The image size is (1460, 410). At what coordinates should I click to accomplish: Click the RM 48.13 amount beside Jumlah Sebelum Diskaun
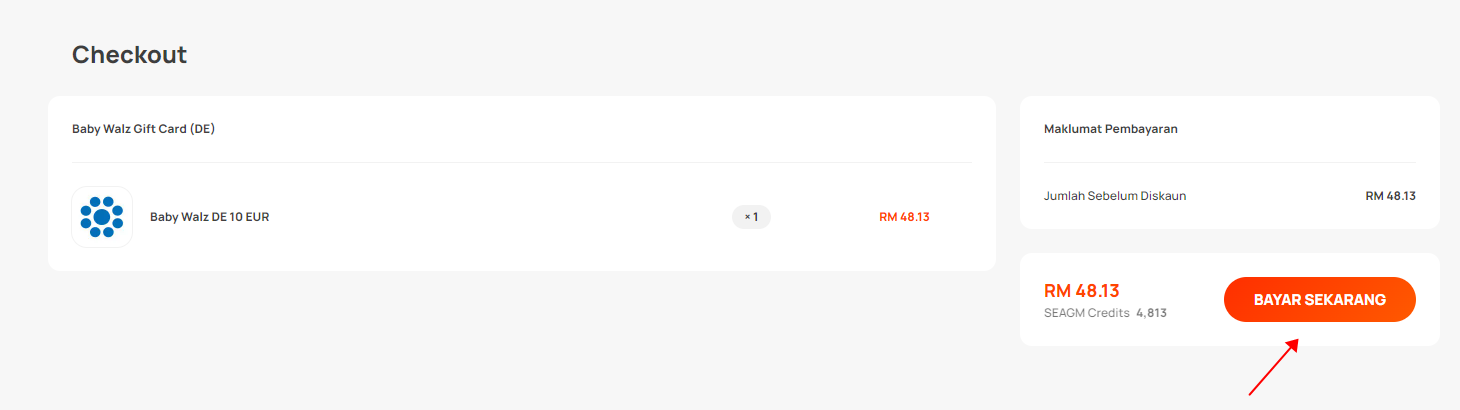click(1390, 196)
